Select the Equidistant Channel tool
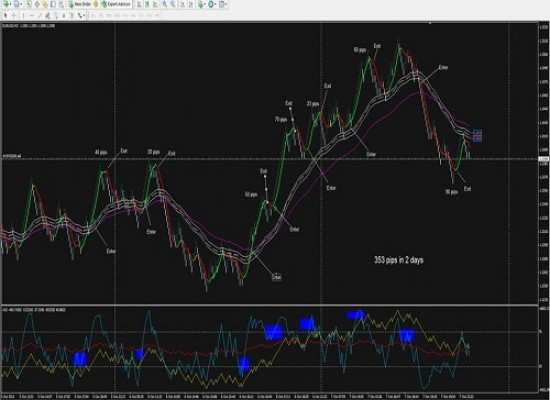550x400 pixels. click(x=47, y=15)
